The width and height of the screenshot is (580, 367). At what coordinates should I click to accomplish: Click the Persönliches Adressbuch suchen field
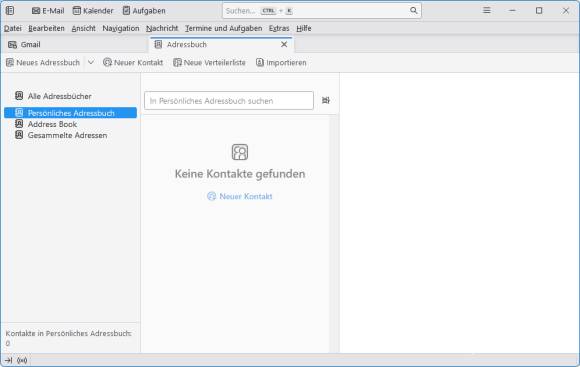click(229, 101)
